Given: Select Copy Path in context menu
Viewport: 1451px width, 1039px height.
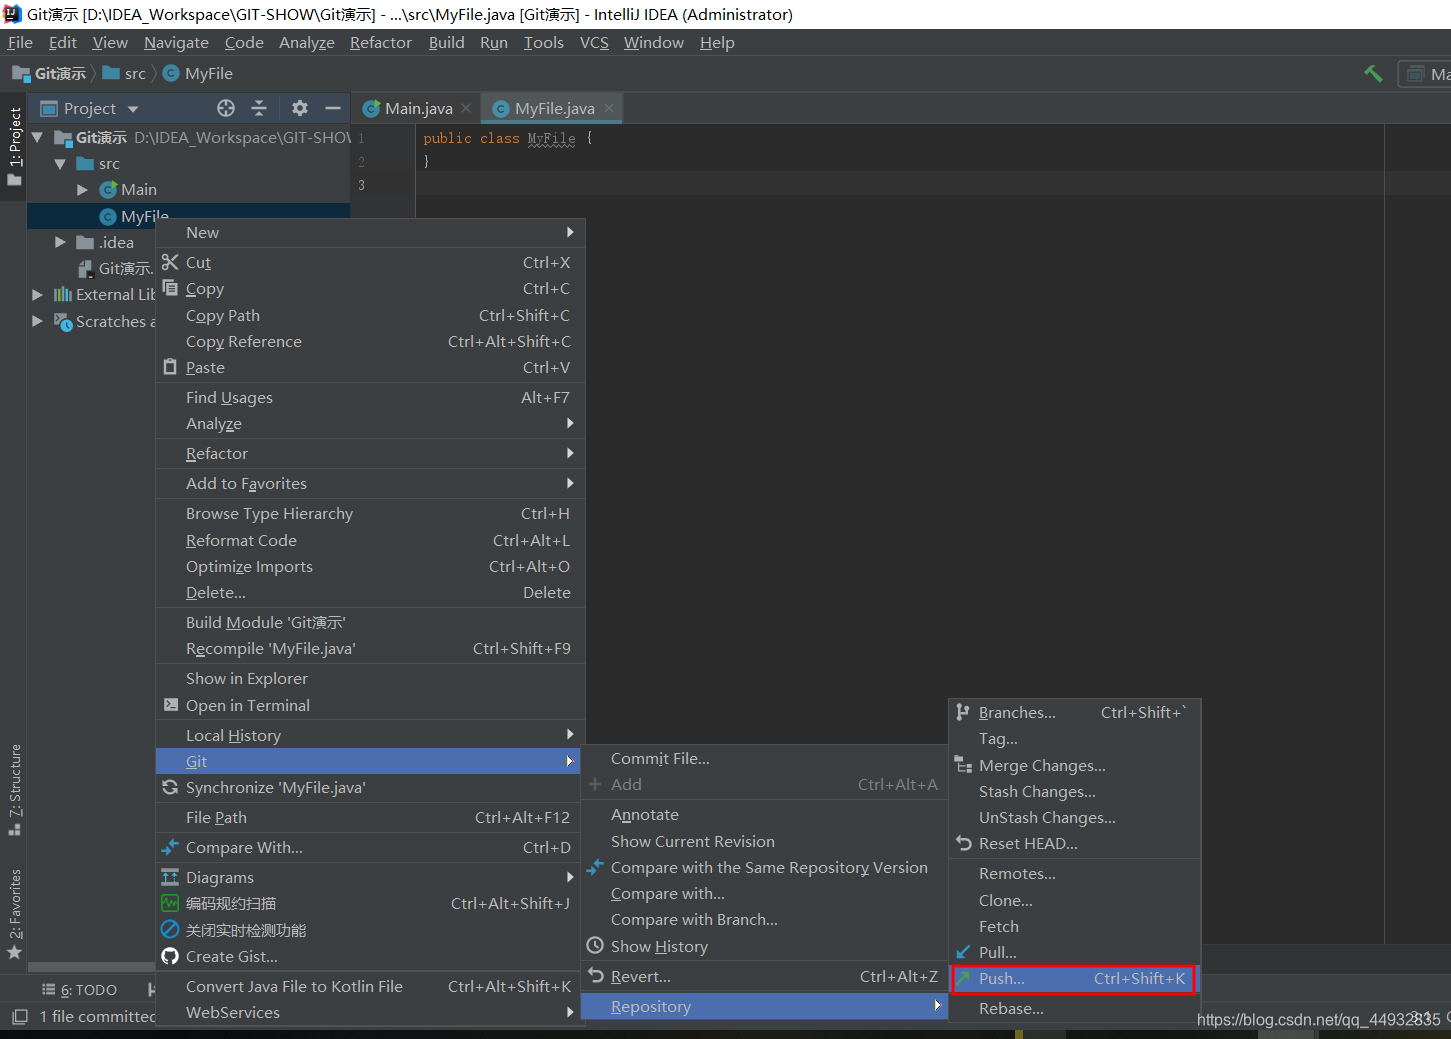Looking at the screenshot, I should click(370, 315).
